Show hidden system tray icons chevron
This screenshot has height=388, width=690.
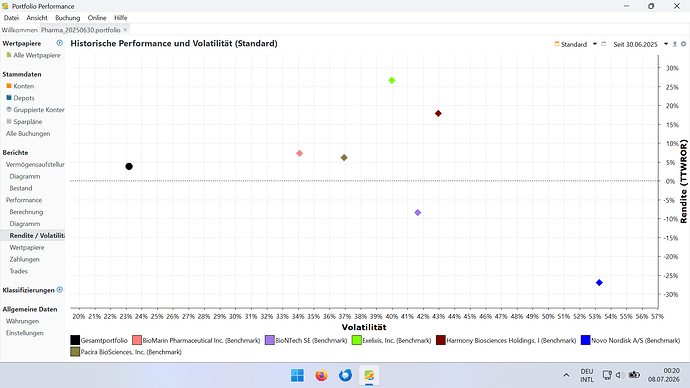(x=566, y=375)
